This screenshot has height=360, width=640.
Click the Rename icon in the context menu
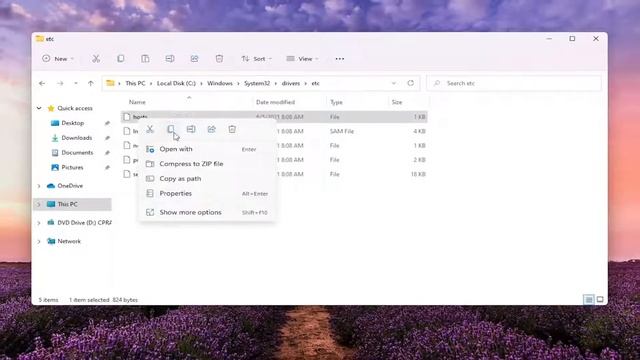click(x=191, y=129)
